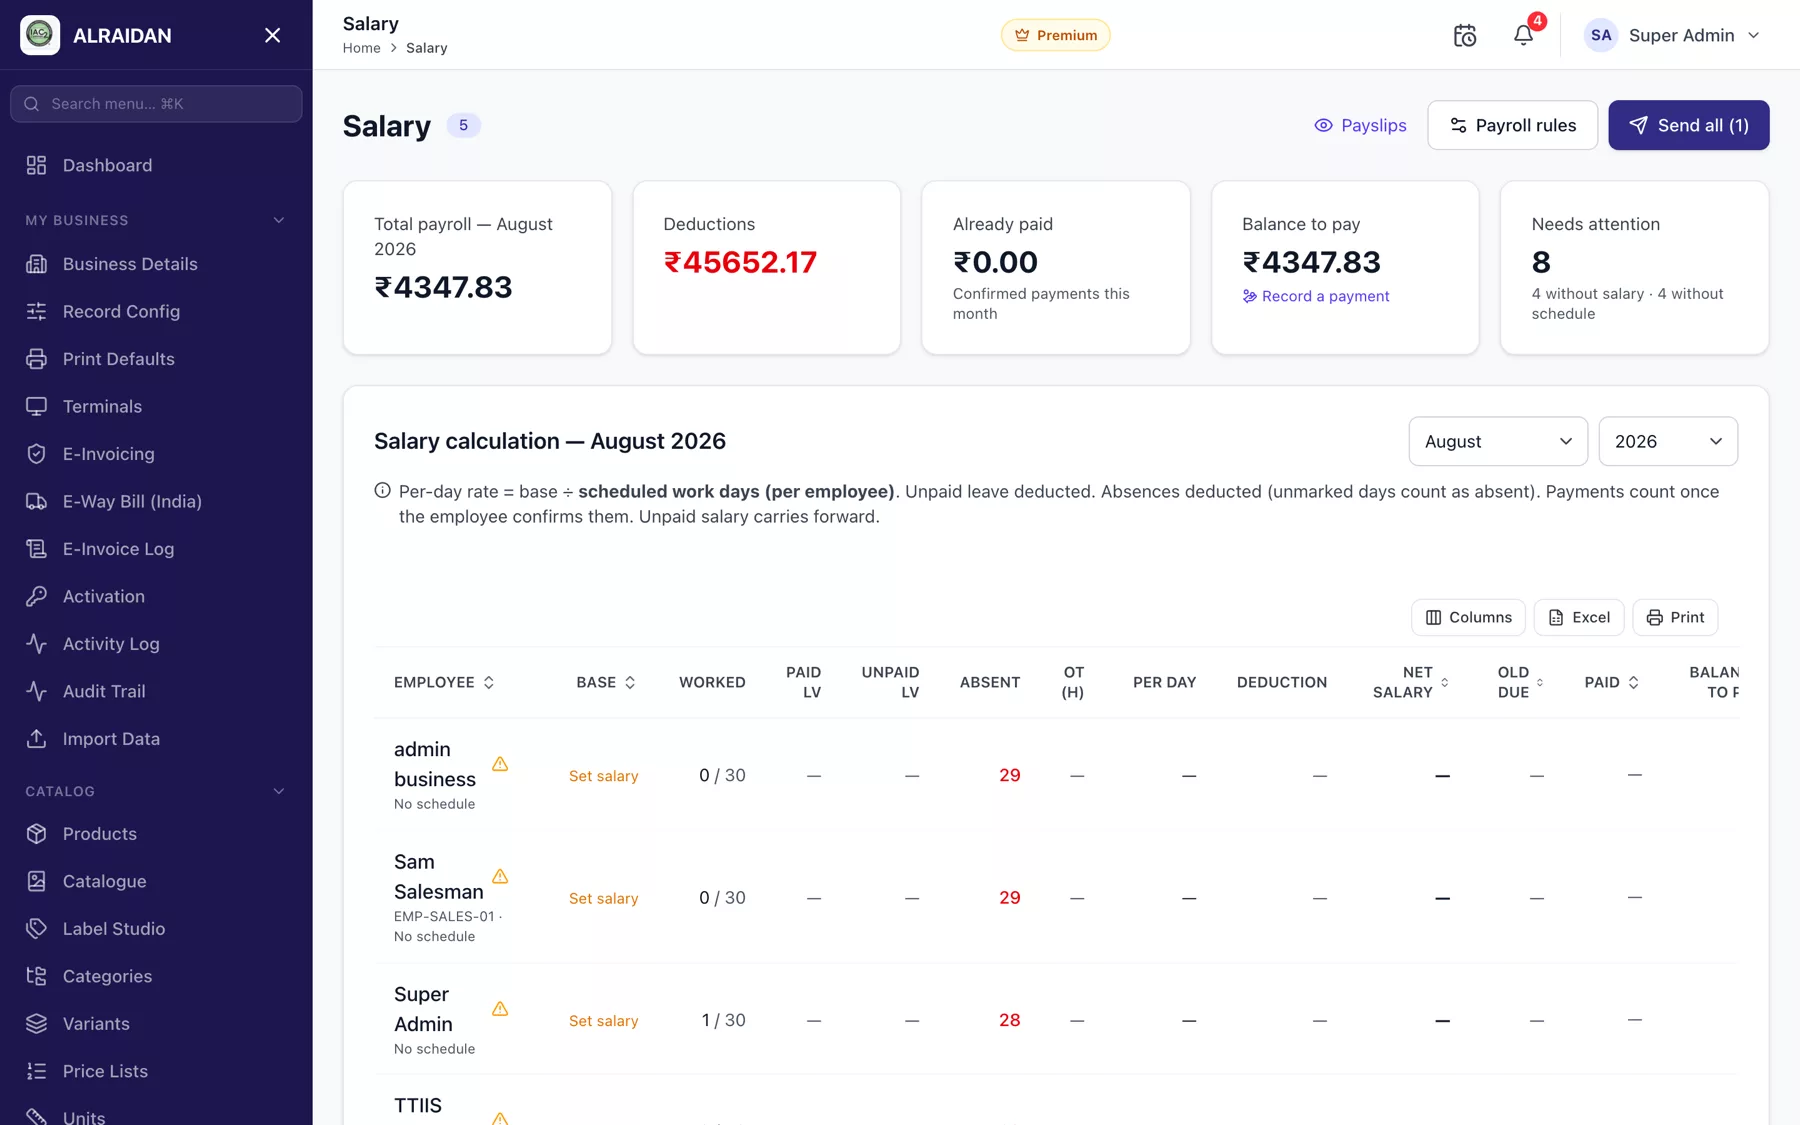
Task: Click the Deductions ₹45652.17 value
Action: (x=740, y=262)
